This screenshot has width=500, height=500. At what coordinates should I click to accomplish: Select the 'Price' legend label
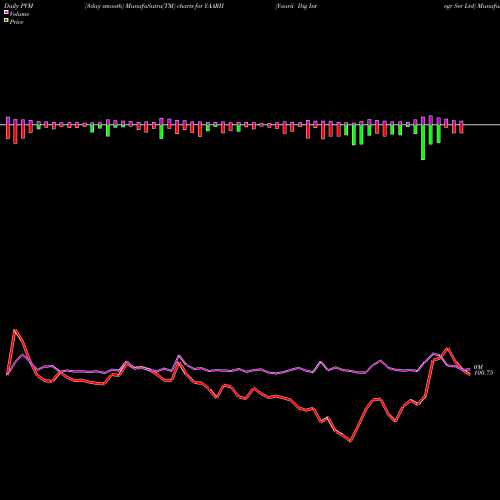pyautogui.click(x=16, y=22)
